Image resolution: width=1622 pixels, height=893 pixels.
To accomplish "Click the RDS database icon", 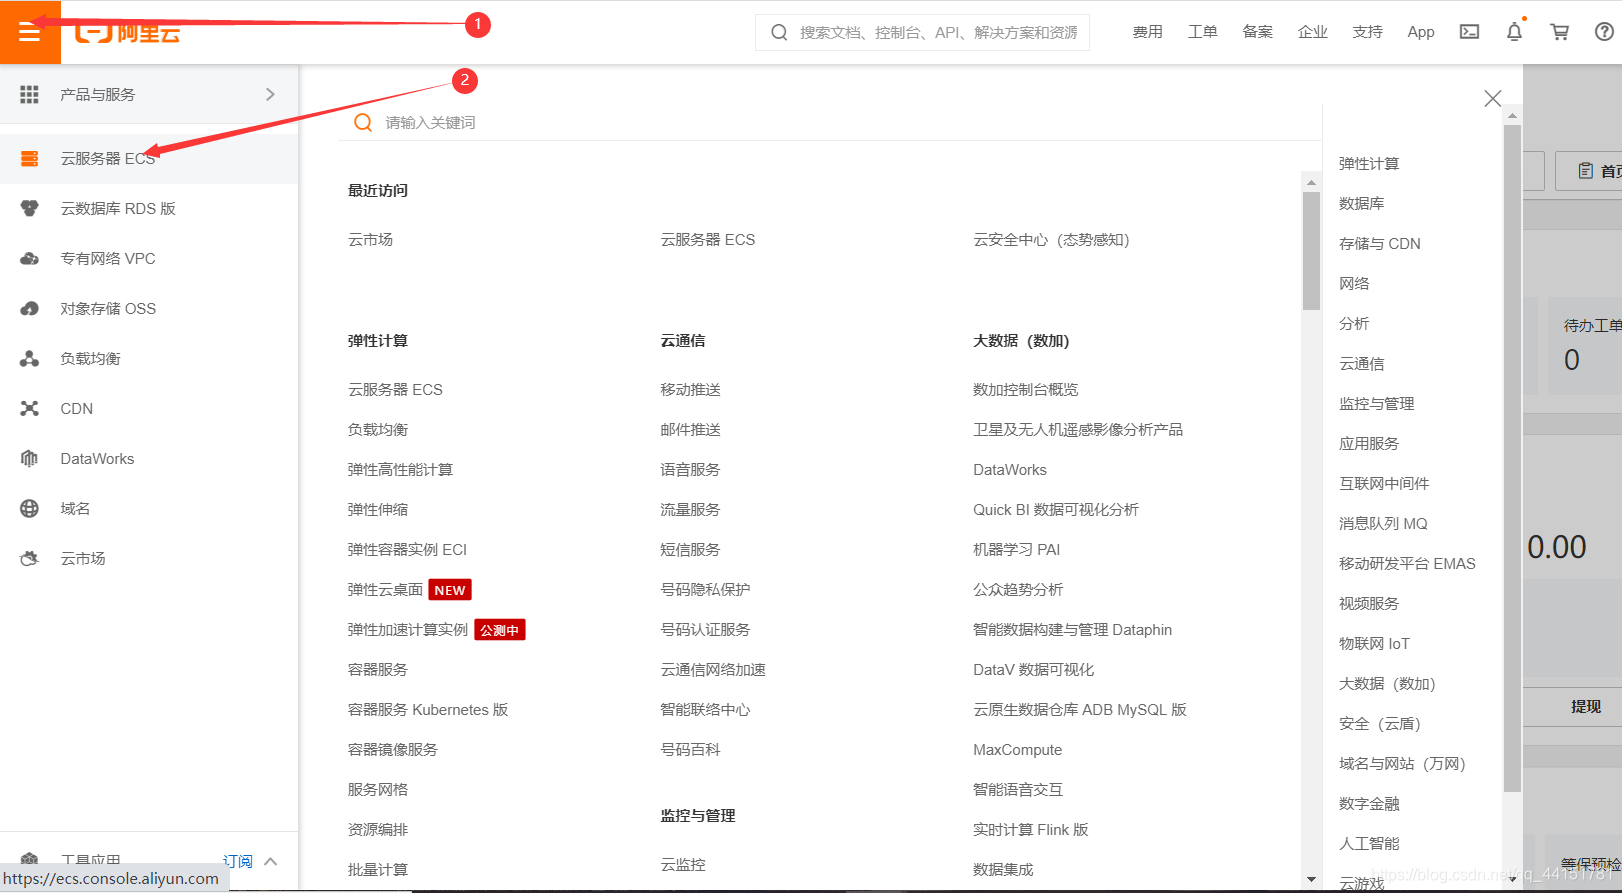I will tap(29, 208).
